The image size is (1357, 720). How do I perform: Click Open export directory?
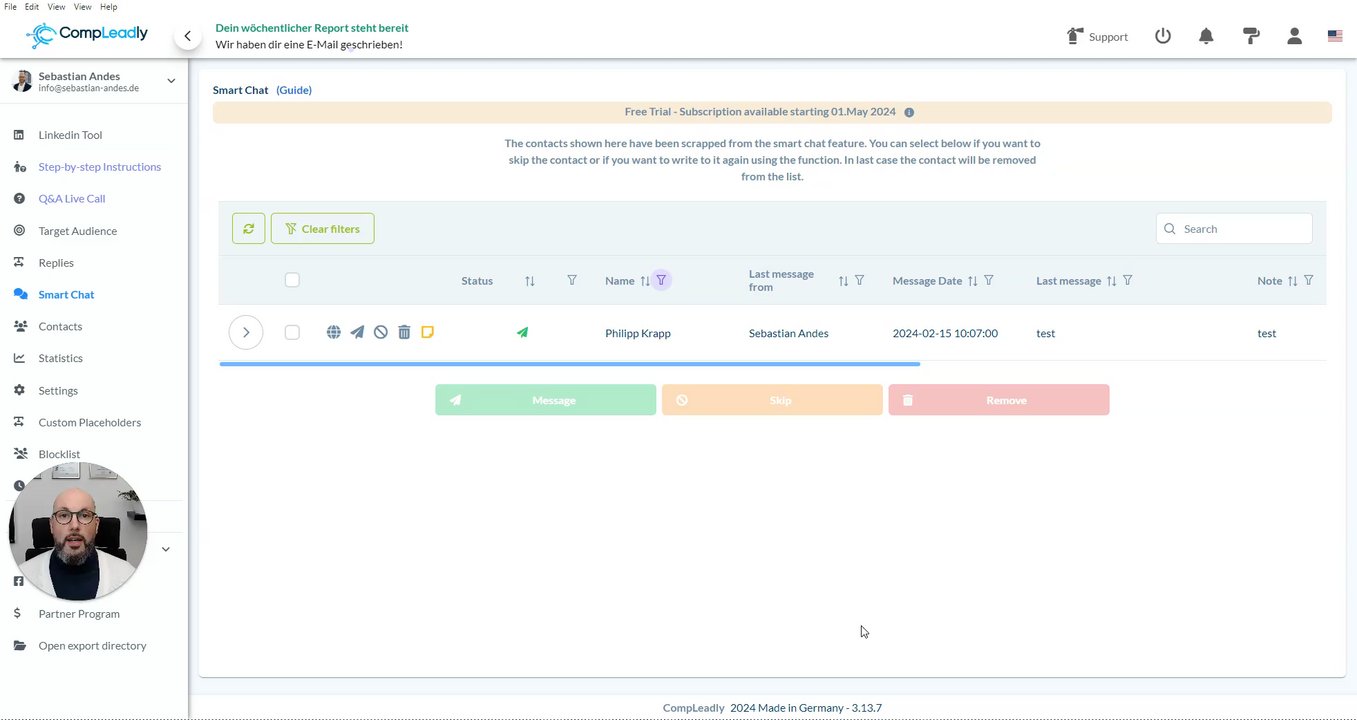pos(94,646)
